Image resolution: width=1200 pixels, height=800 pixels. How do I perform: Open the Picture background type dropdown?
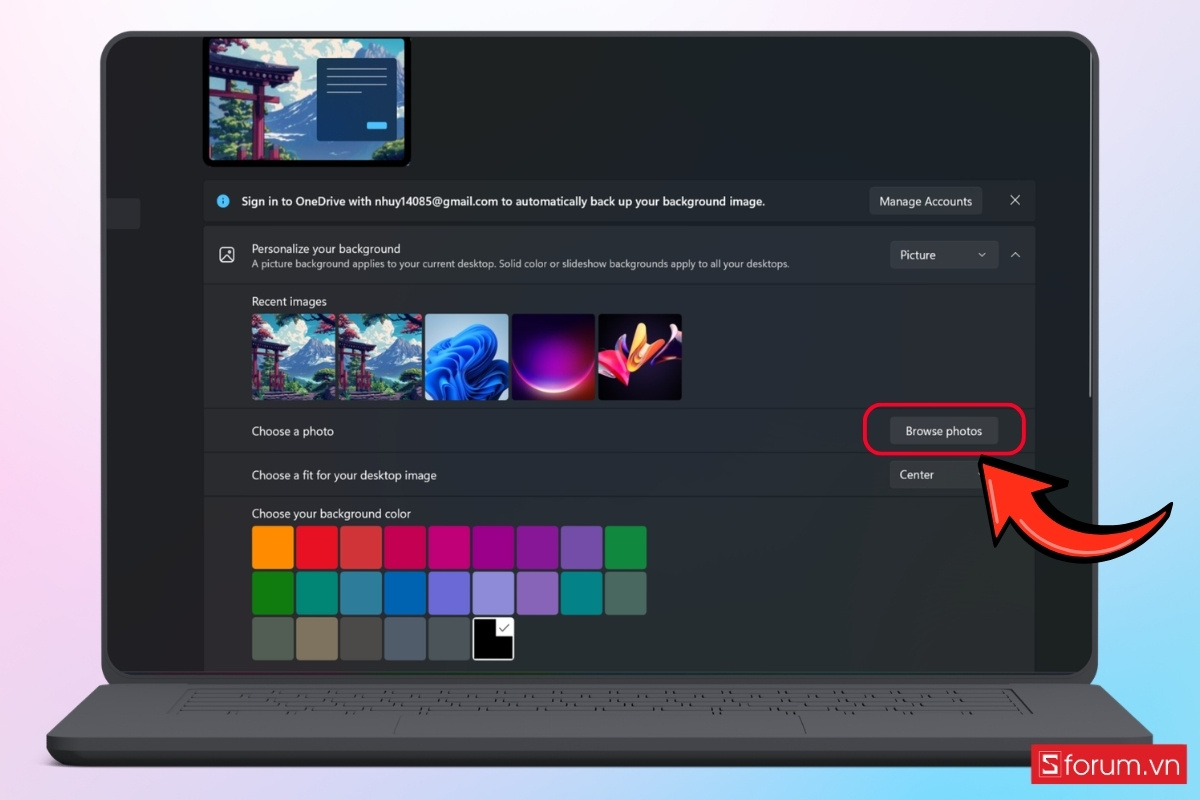click(944, 255)
